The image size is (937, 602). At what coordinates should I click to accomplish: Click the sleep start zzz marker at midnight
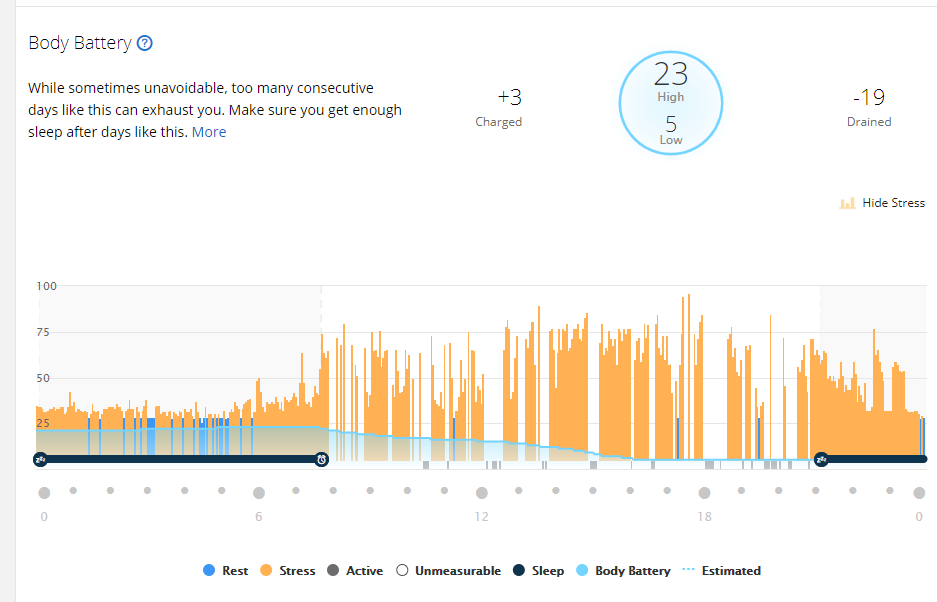[40, 459]
